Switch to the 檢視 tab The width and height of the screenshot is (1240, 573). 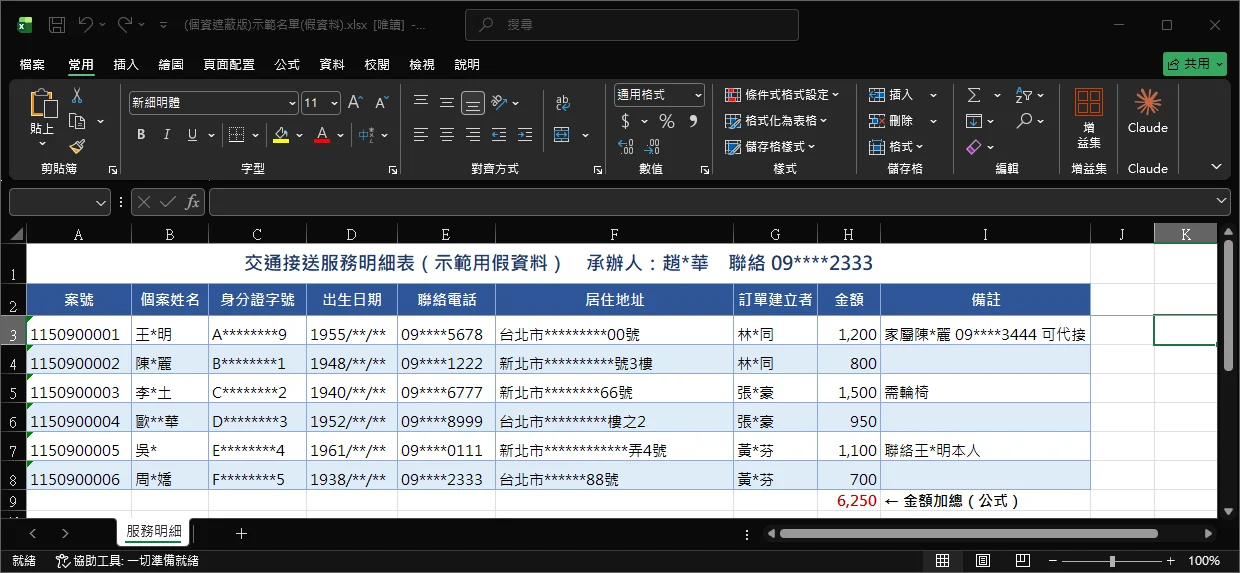pos(422,64)
